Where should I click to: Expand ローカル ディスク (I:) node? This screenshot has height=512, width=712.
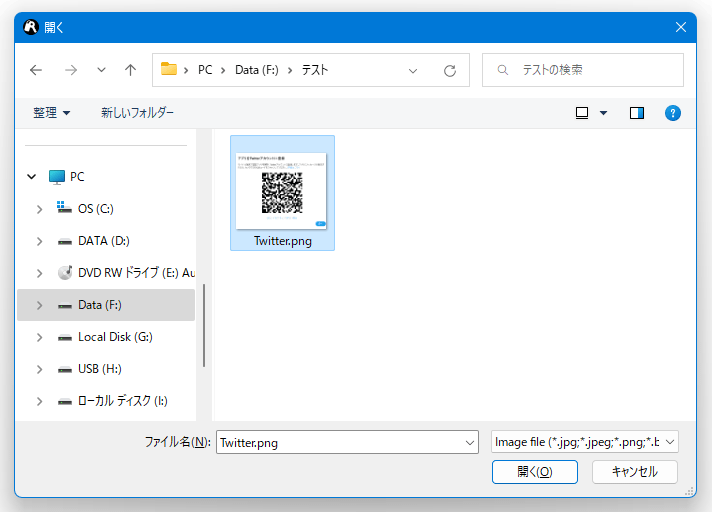(40, 402)
